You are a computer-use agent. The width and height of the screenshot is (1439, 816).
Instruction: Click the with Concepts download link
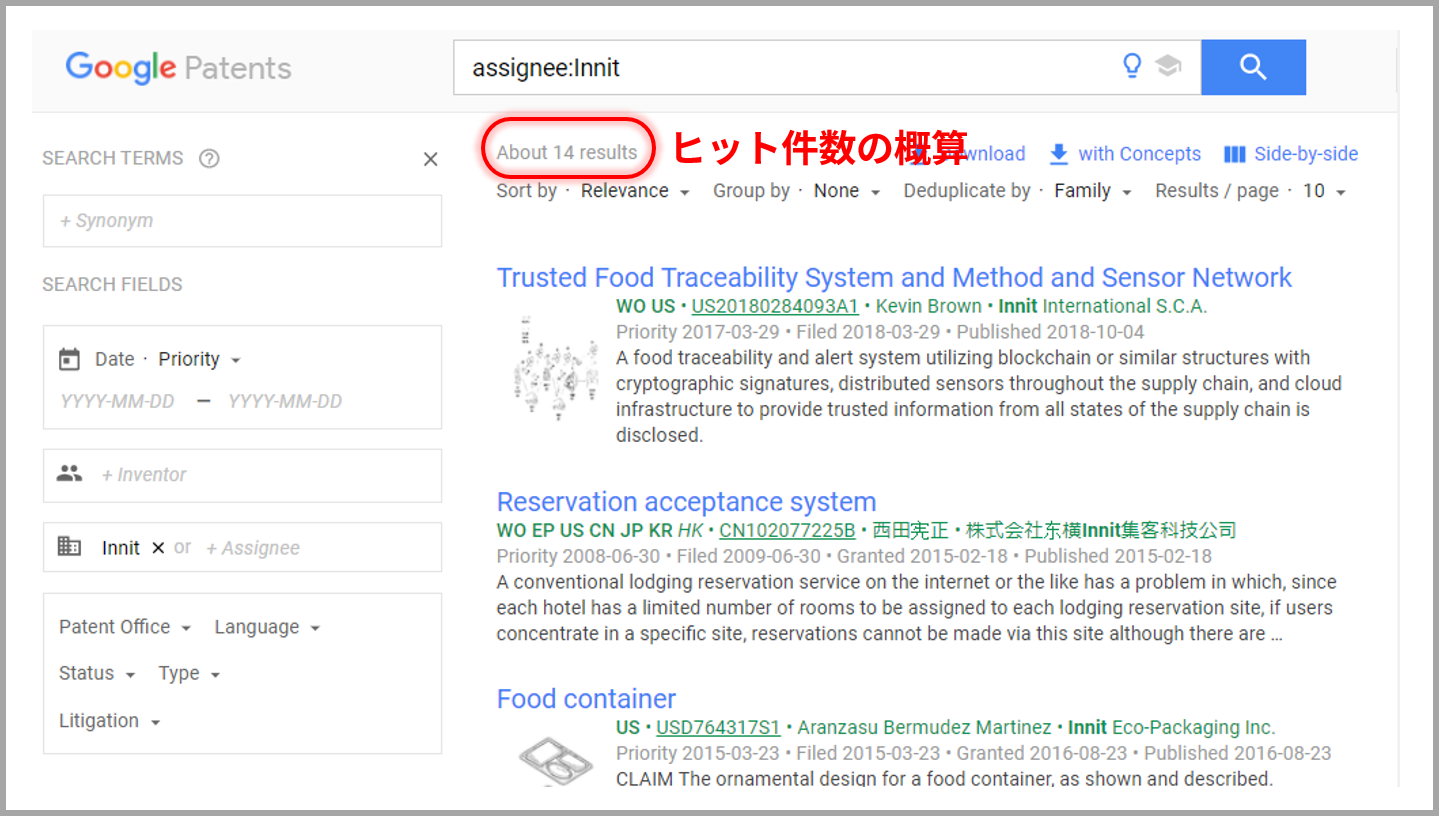coord(1139,154)
